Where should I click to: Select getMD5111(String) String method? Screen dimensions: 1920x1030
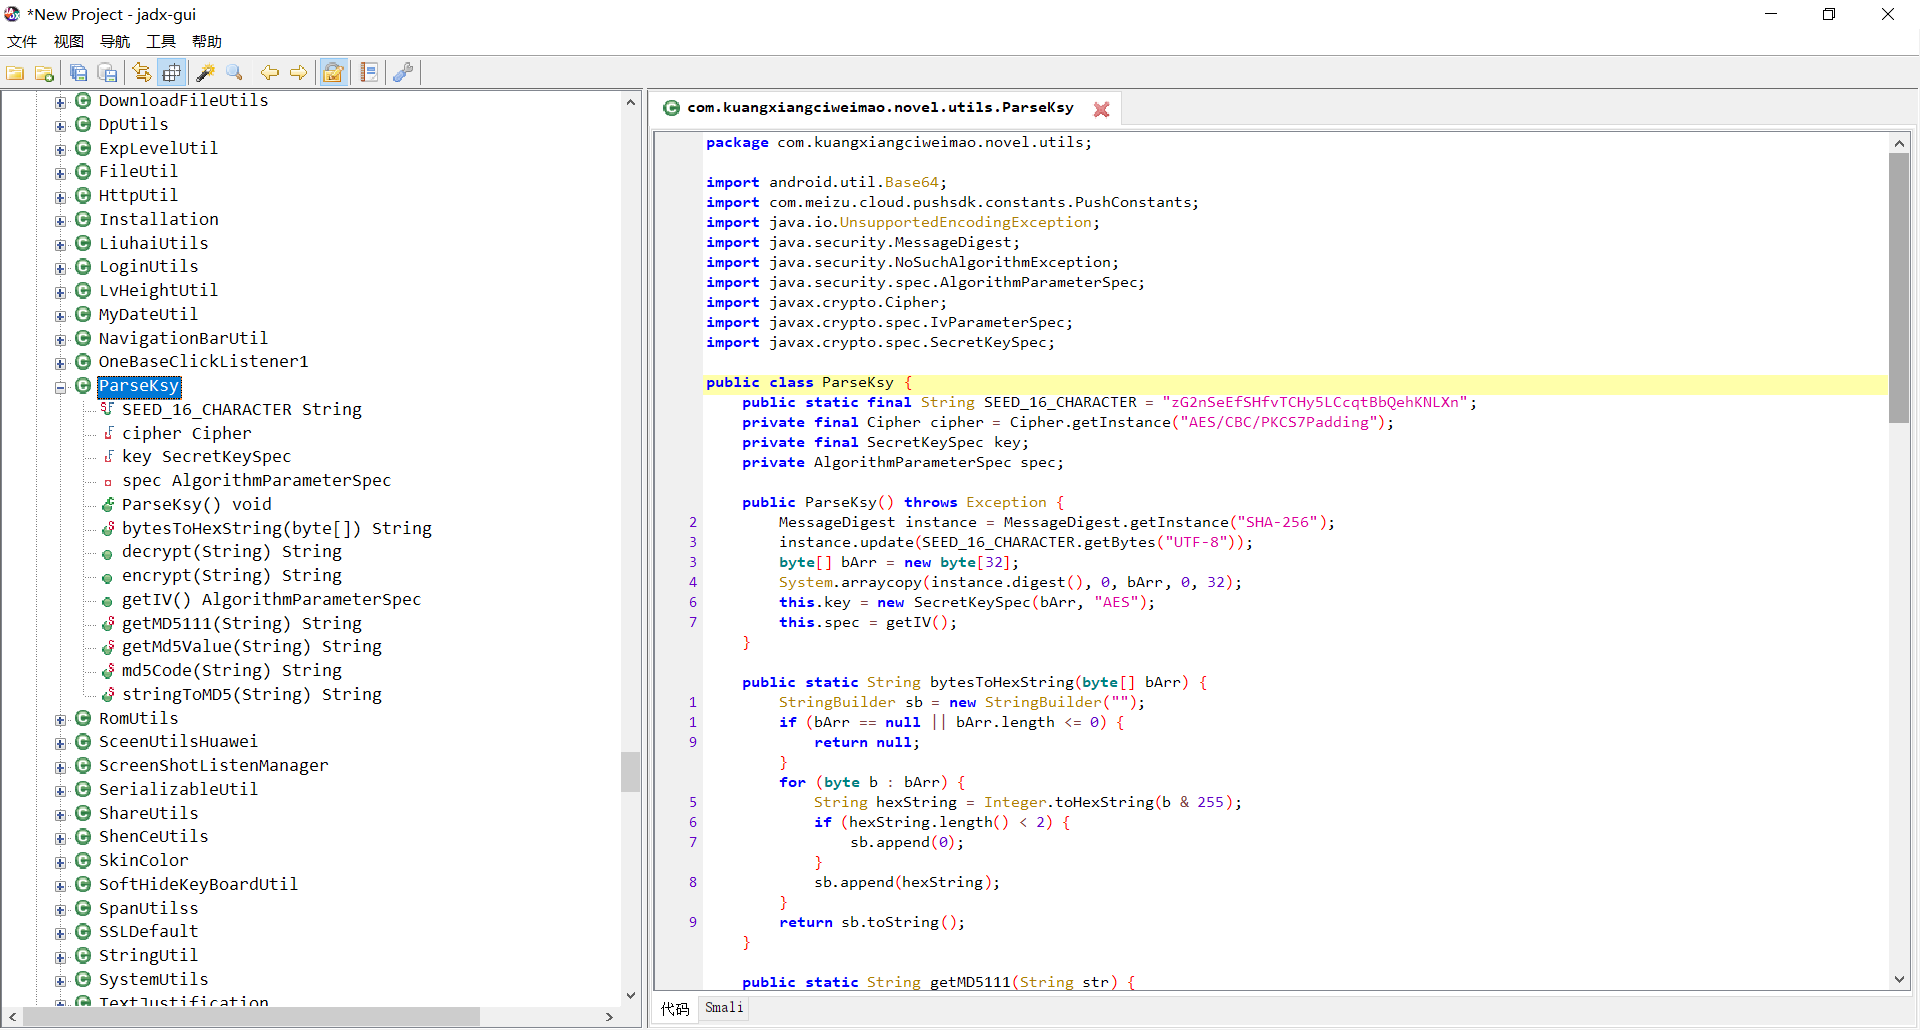[x=242, y=624]
